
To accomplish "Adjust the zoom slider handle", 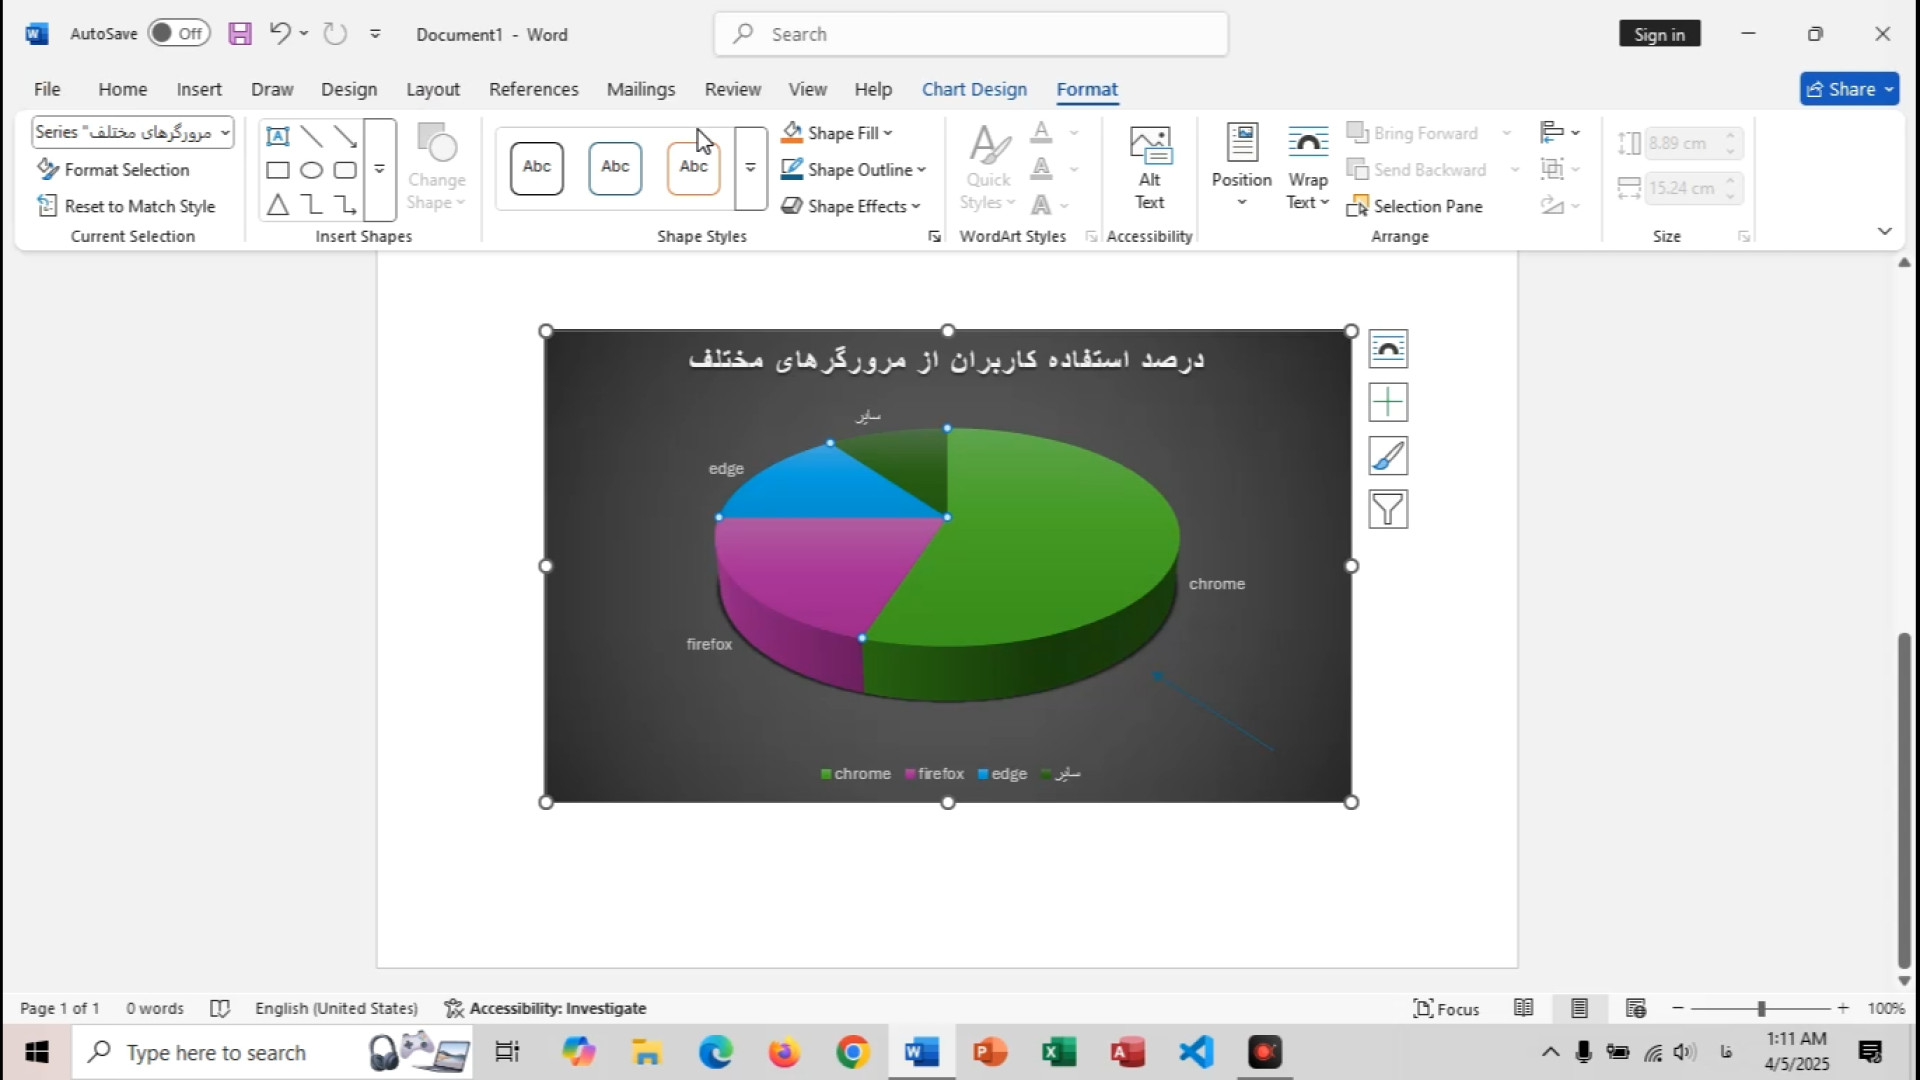I will point(1761,1008).
